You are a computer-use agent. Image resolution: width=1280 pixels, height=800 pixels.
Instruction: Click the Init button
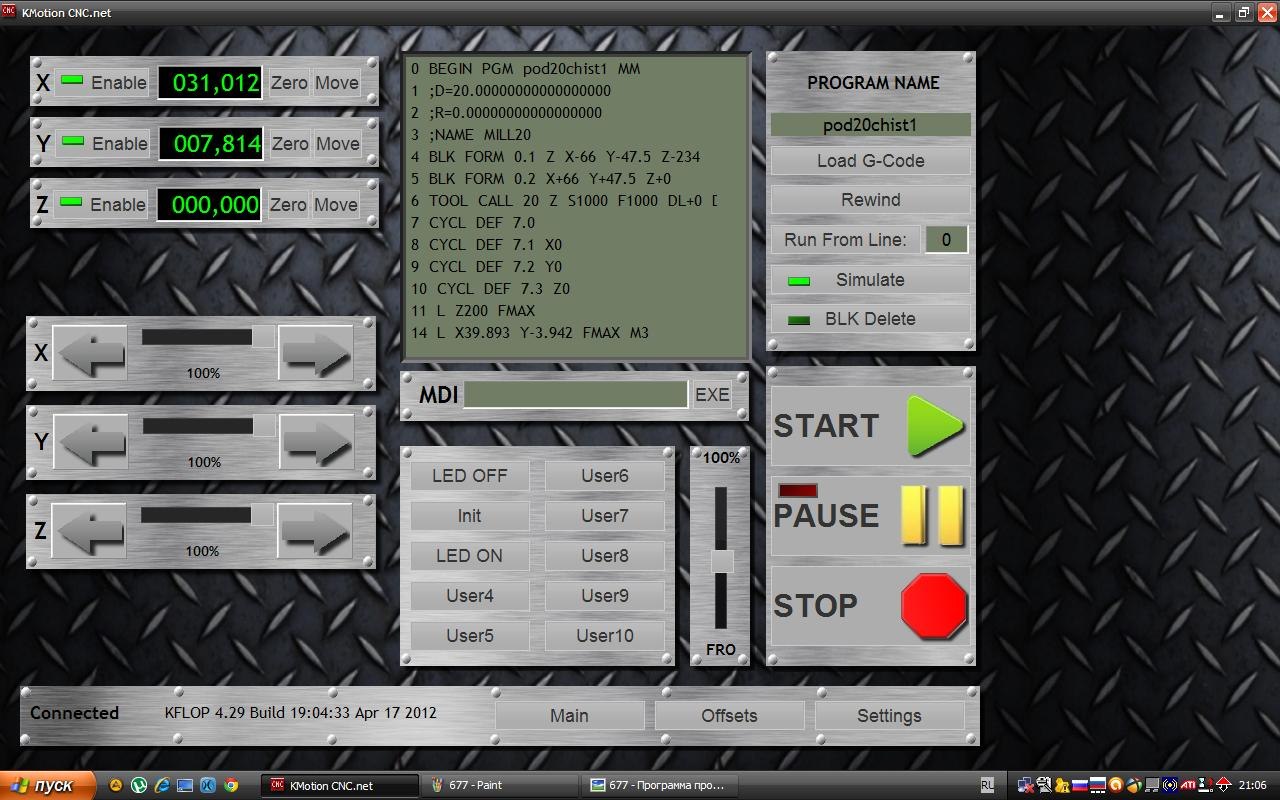(470, 516)
